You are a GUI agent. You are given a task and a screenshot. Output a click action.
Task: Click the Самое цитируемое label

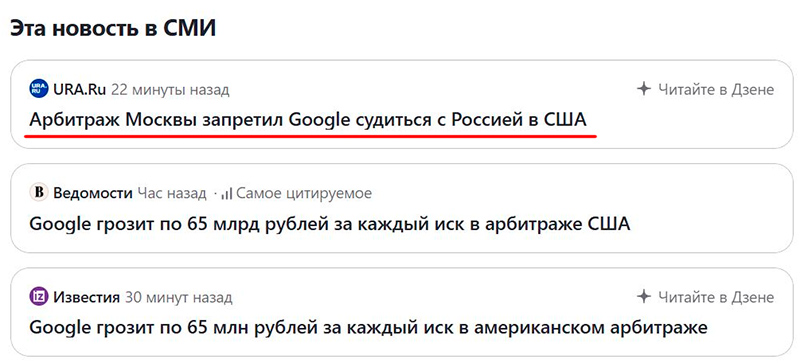click(304, 193)
